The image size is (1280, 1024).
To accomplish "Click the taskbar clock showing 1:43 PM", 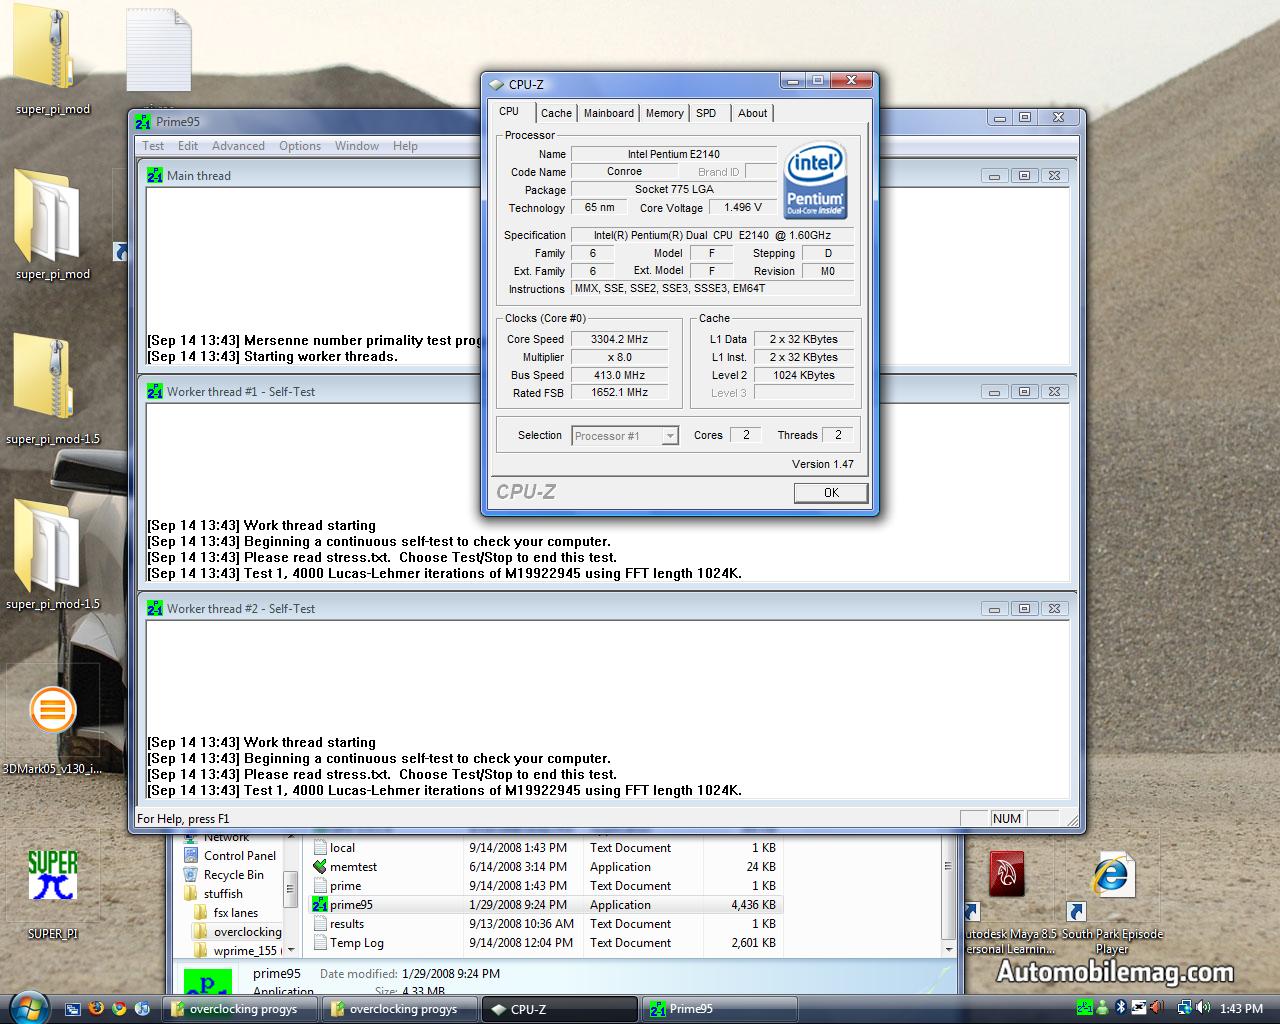I will (x=1241, y=1009).
